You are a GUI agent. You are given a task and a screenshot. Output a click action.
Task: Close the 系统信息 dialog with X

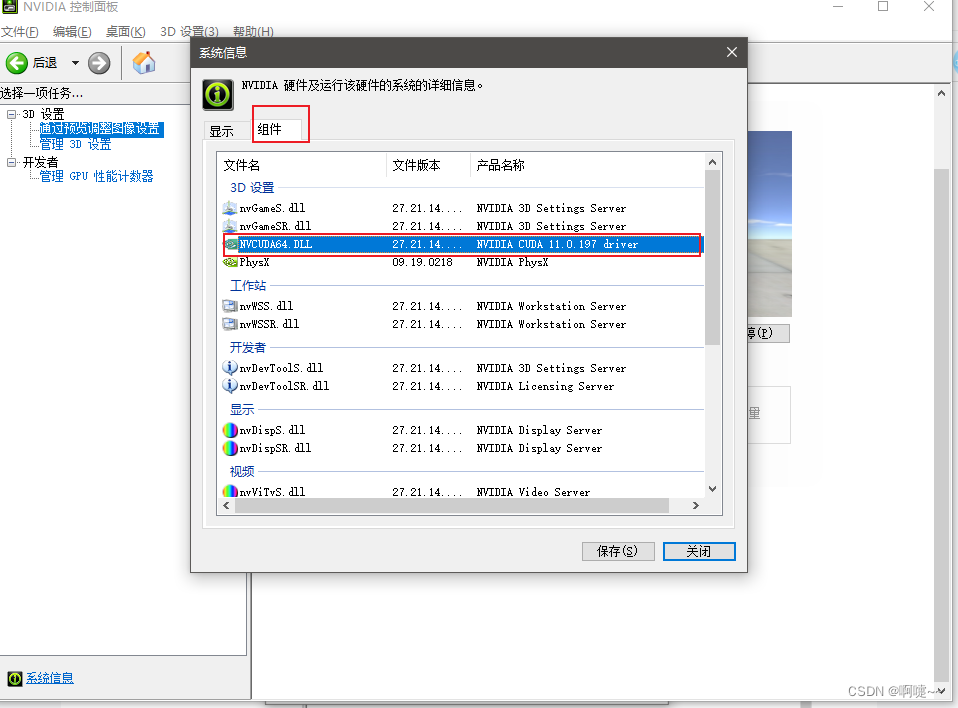[x=732, y=53]
